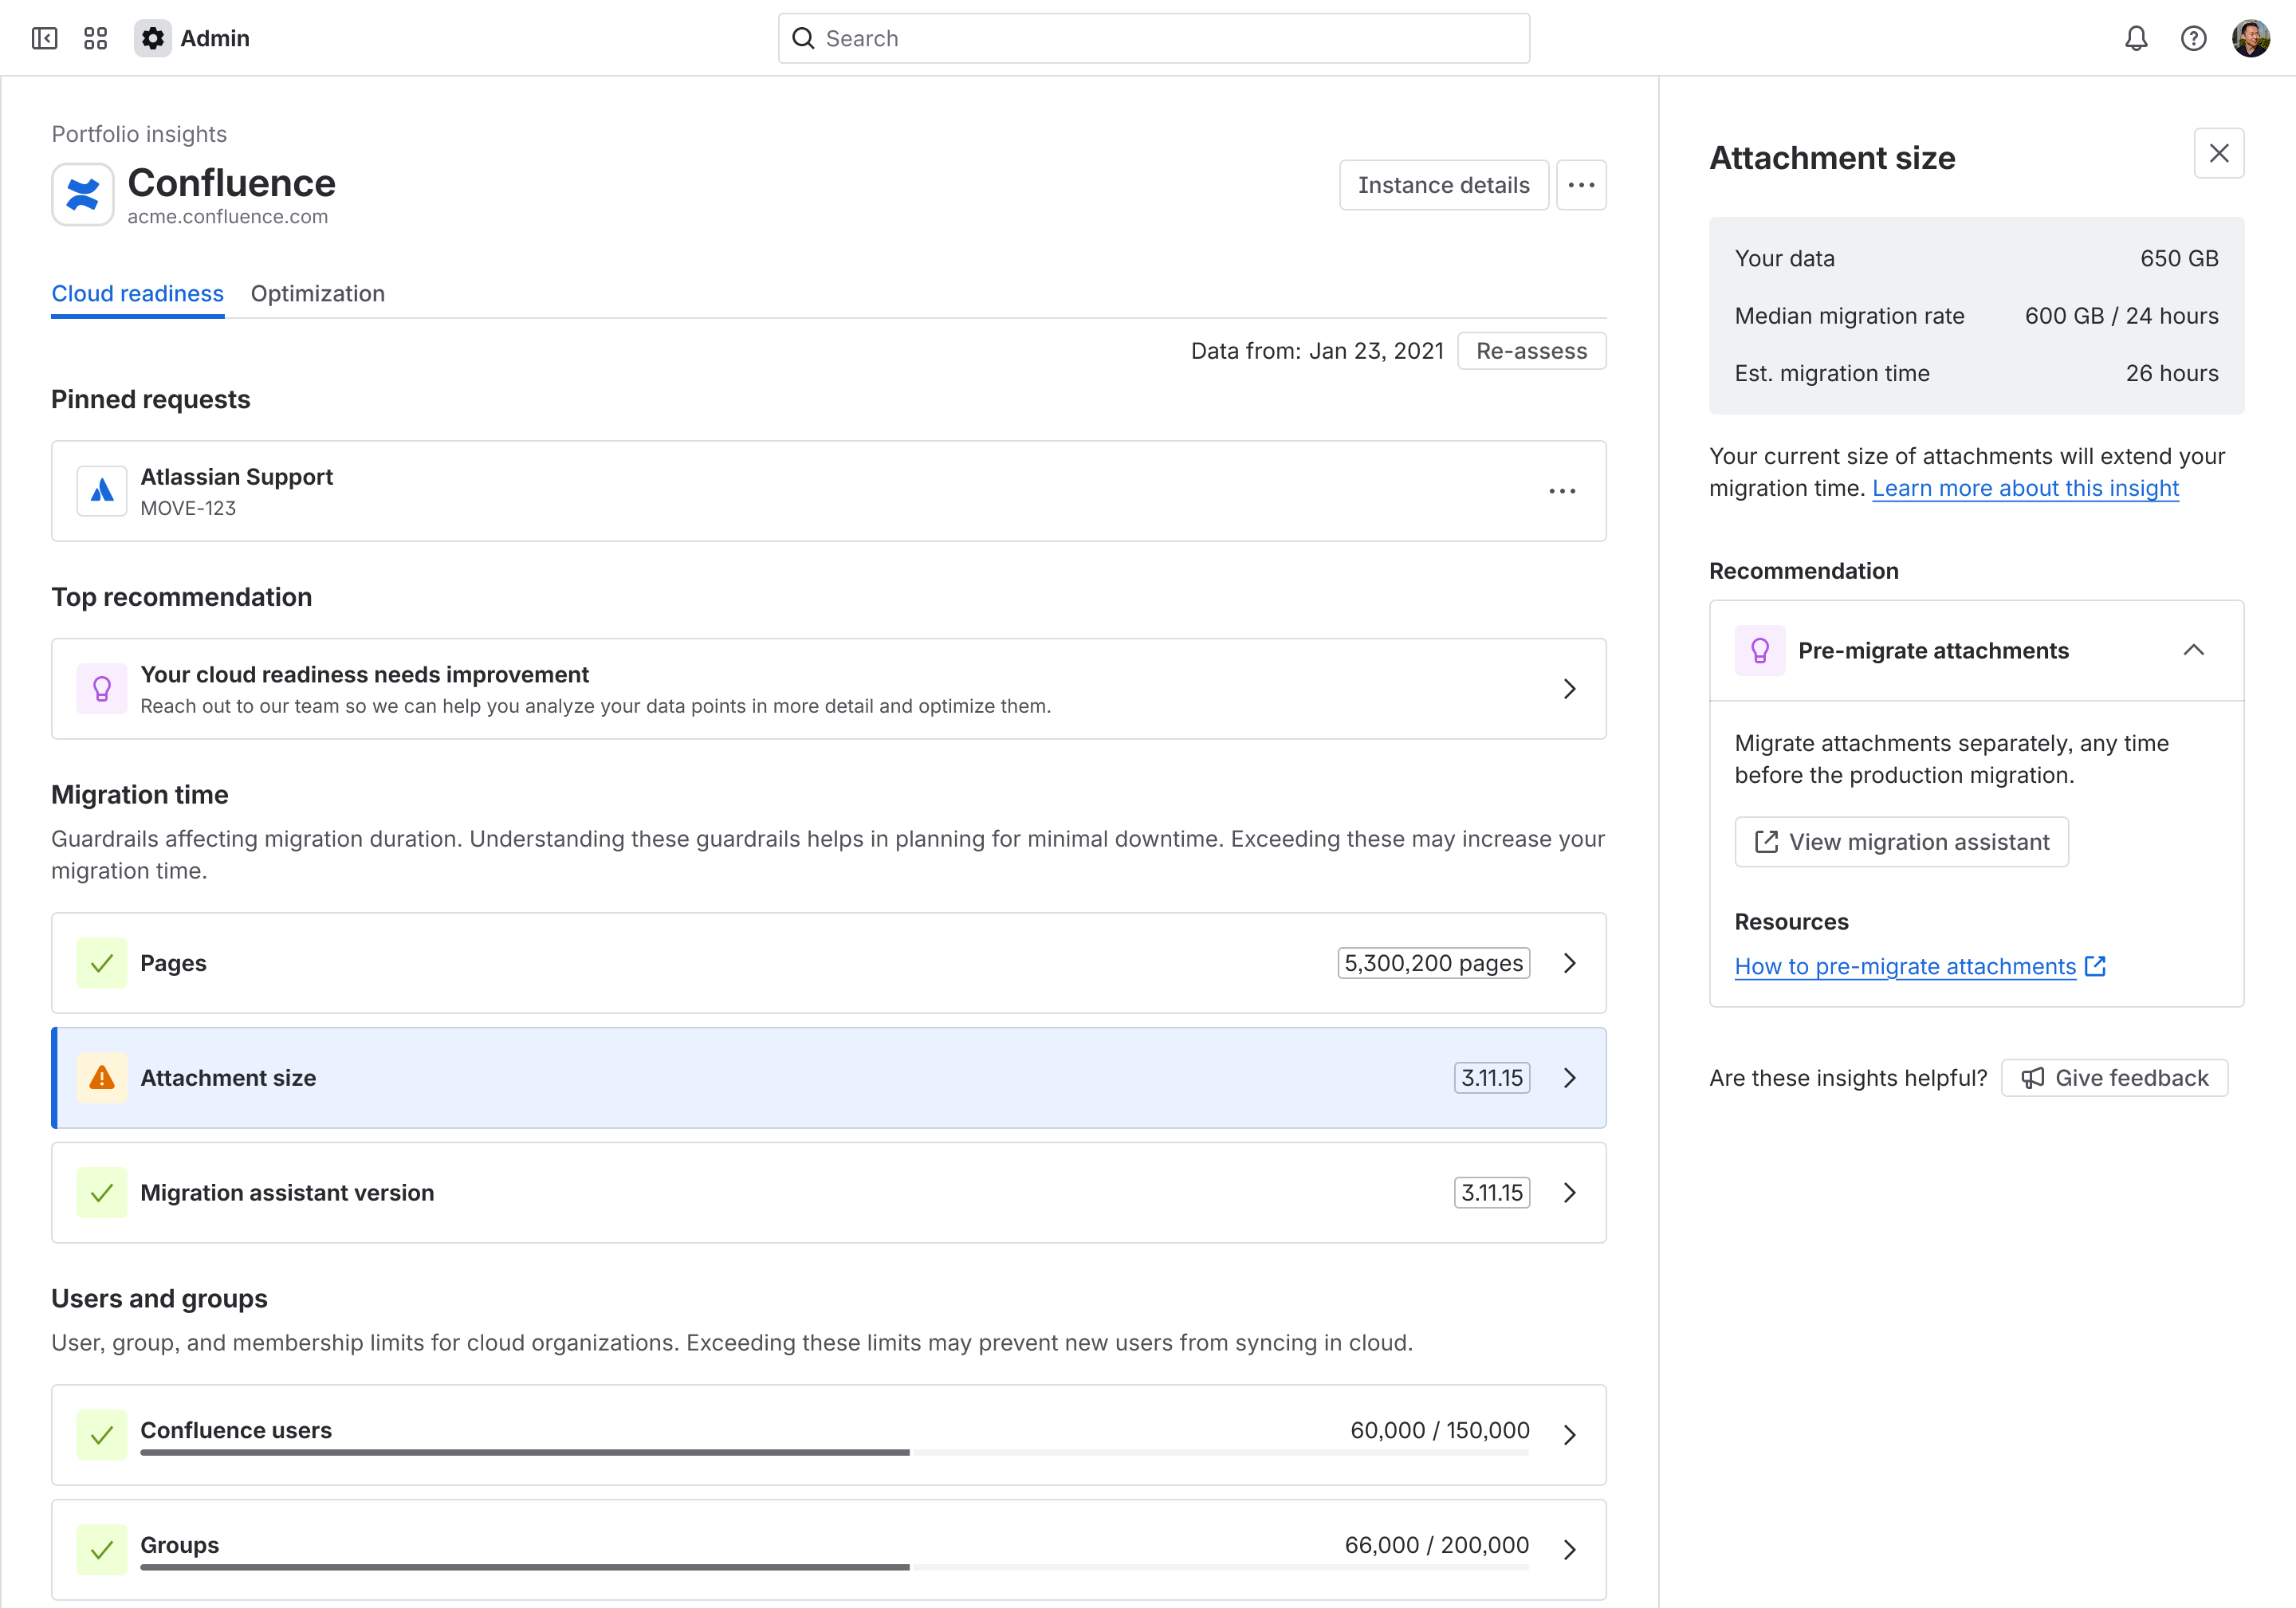Open Pages row chevron
The height and width of the screenshot is (1608, 2296).
[1570, 963]
